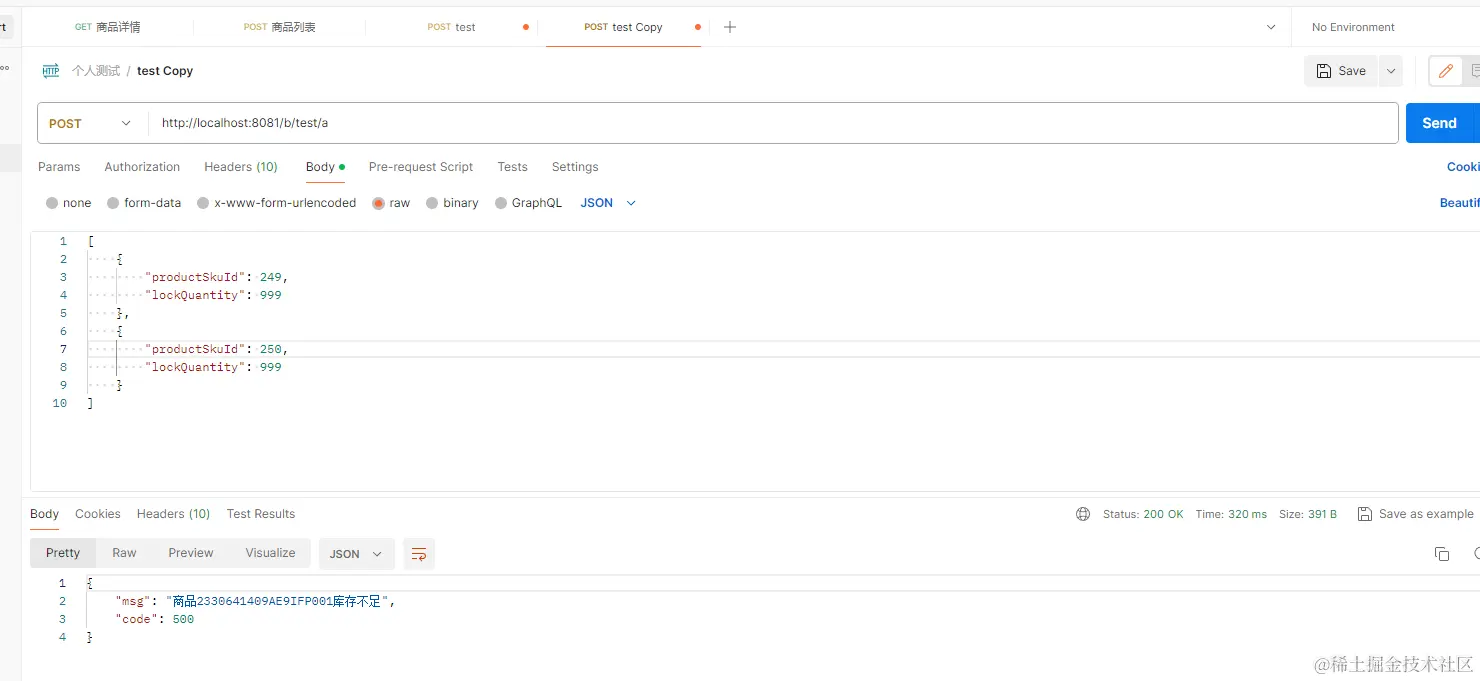Open the Params tab
This screenshot has width=1480, height=681.
point(59,167)
